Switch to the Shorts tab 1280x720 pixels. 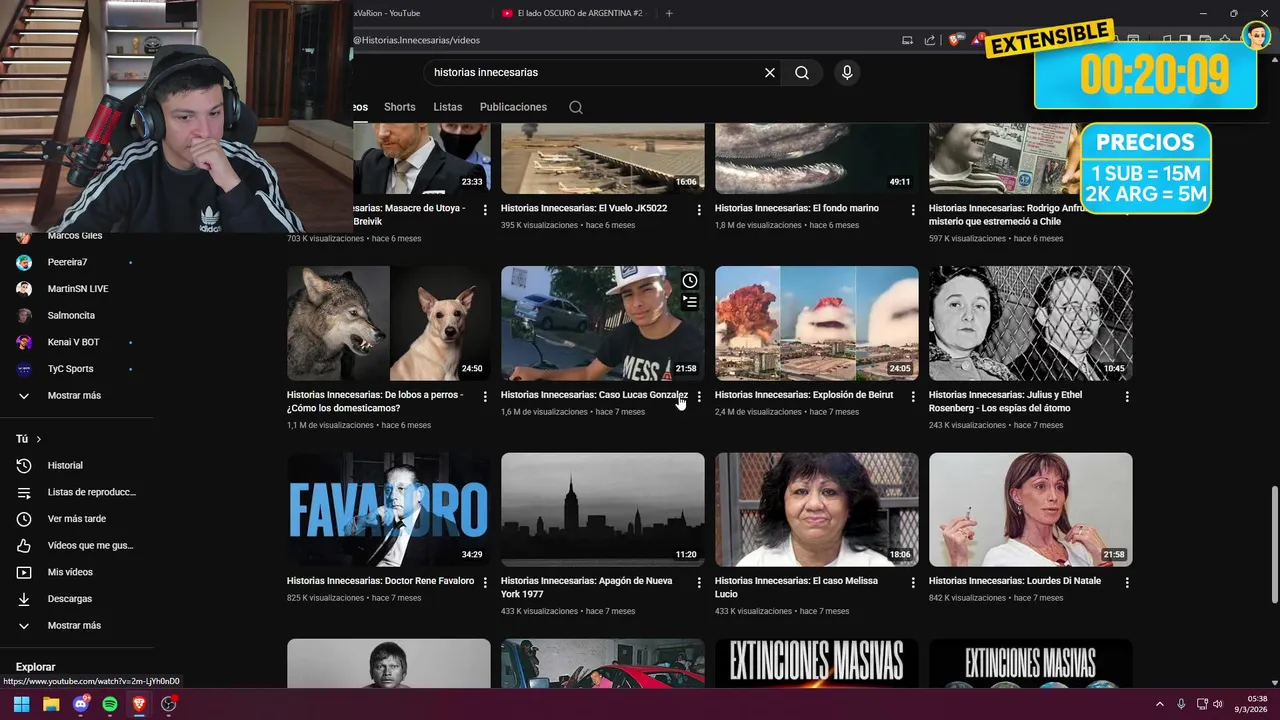pos(399,107)
